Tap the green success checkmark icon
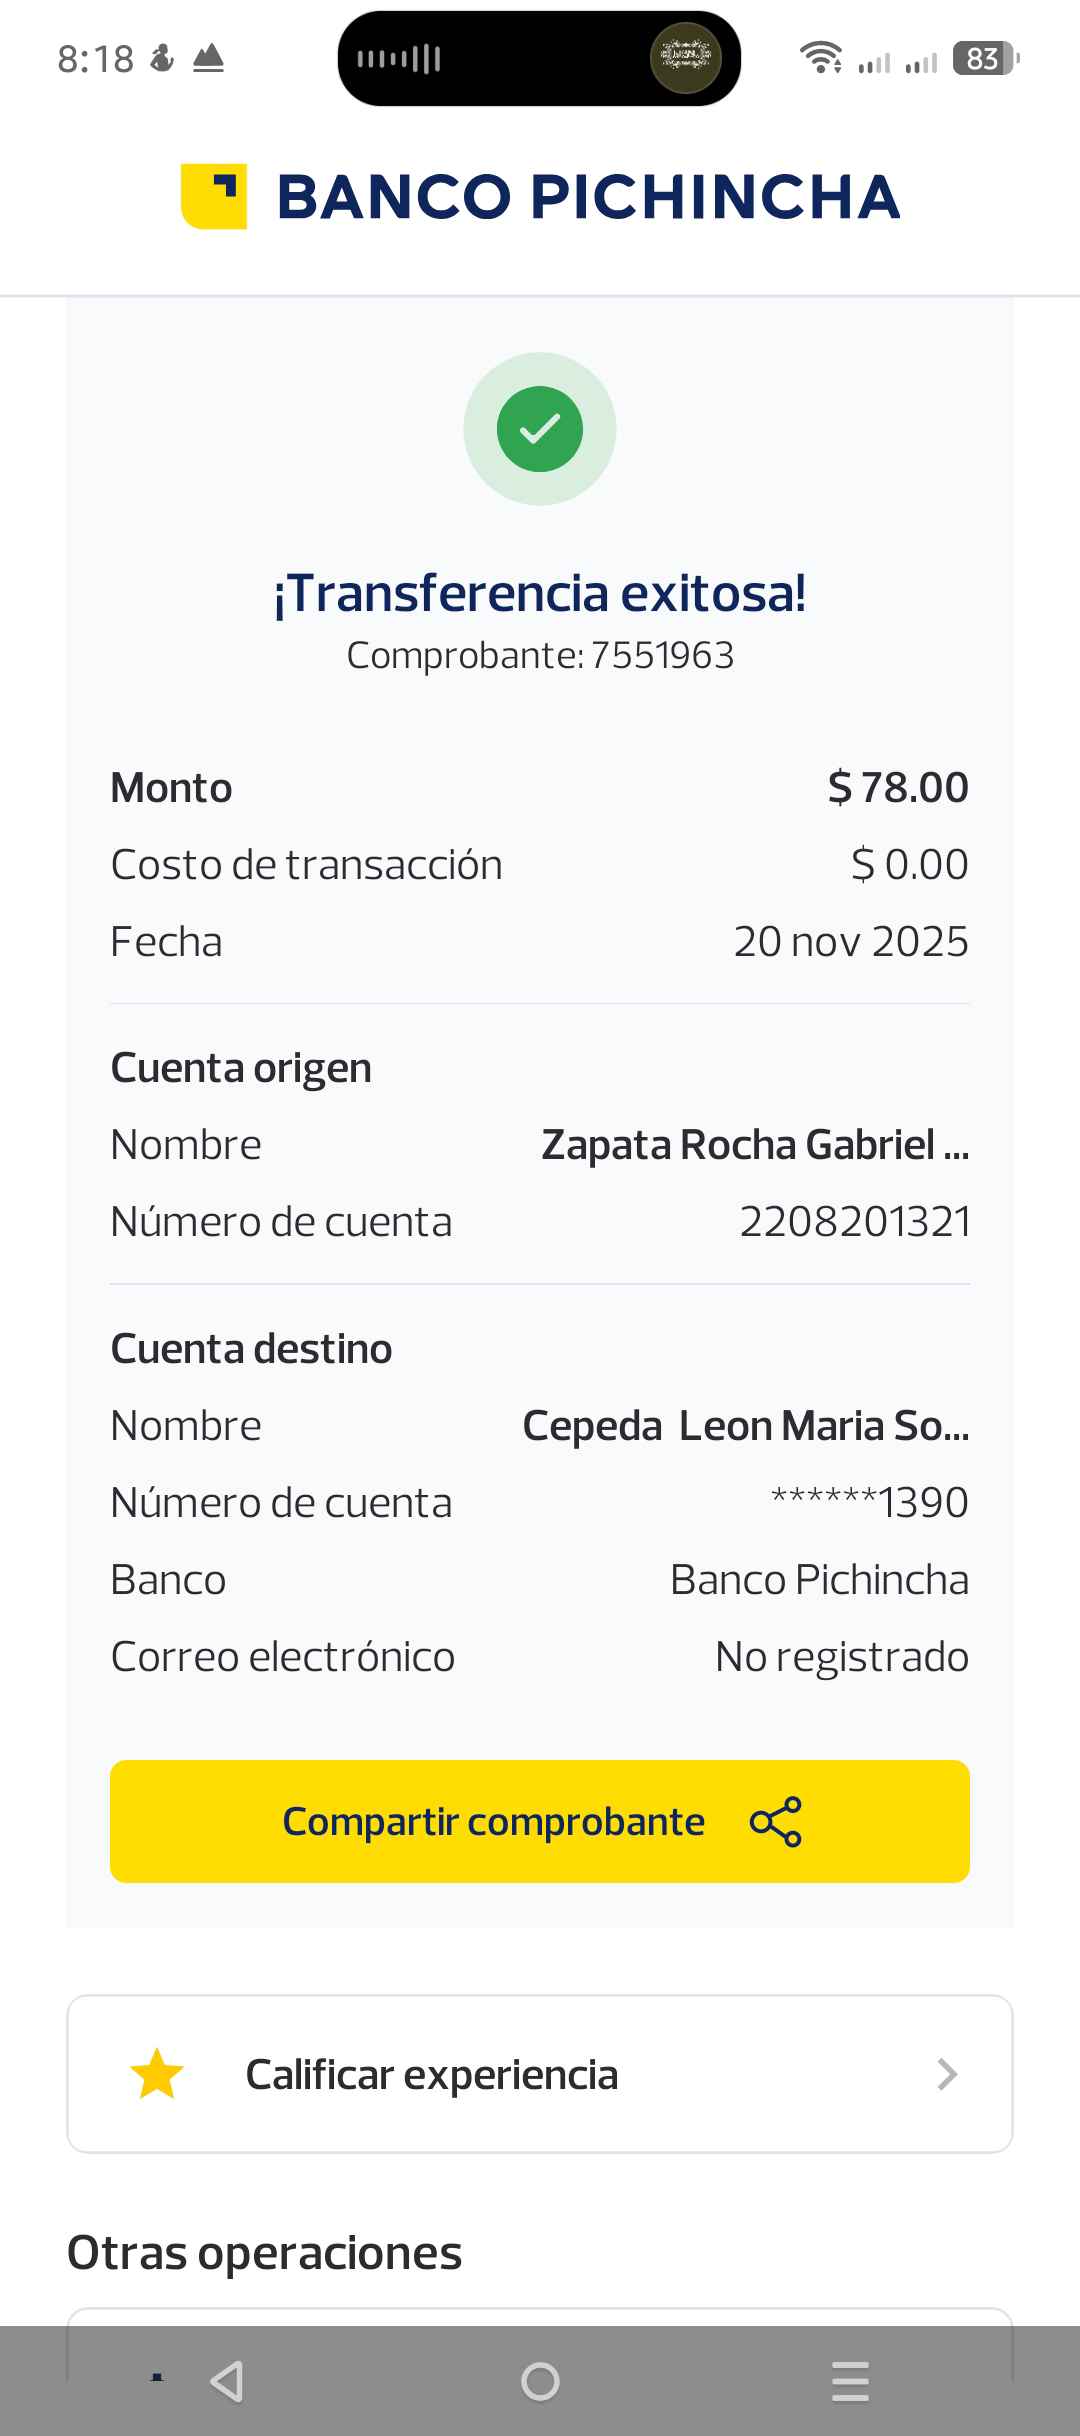Screen dimensions: 1080x2436 coord(540,429)
